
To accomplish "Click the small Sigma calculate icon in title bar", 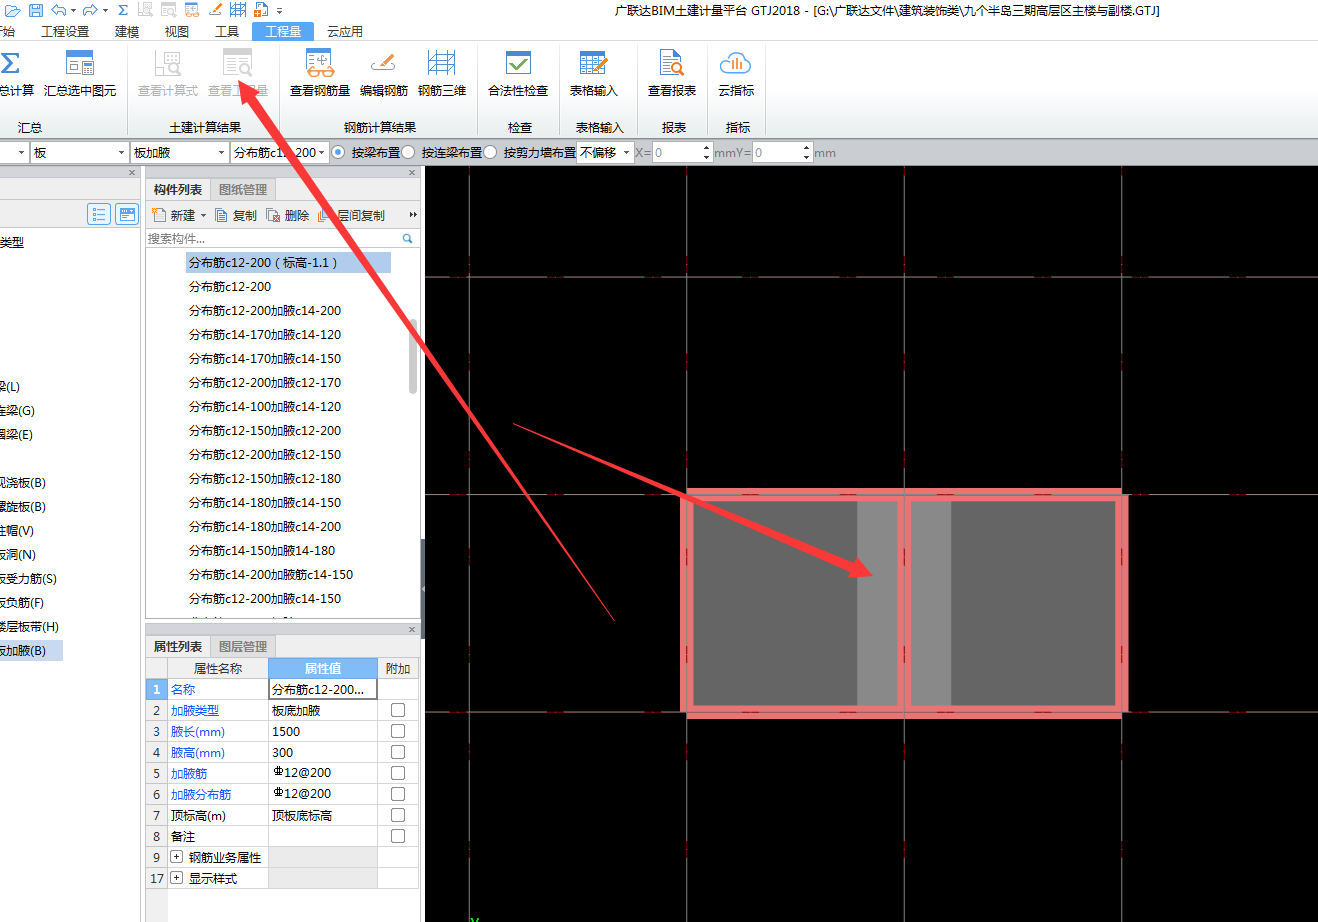I will pos(122,10).
